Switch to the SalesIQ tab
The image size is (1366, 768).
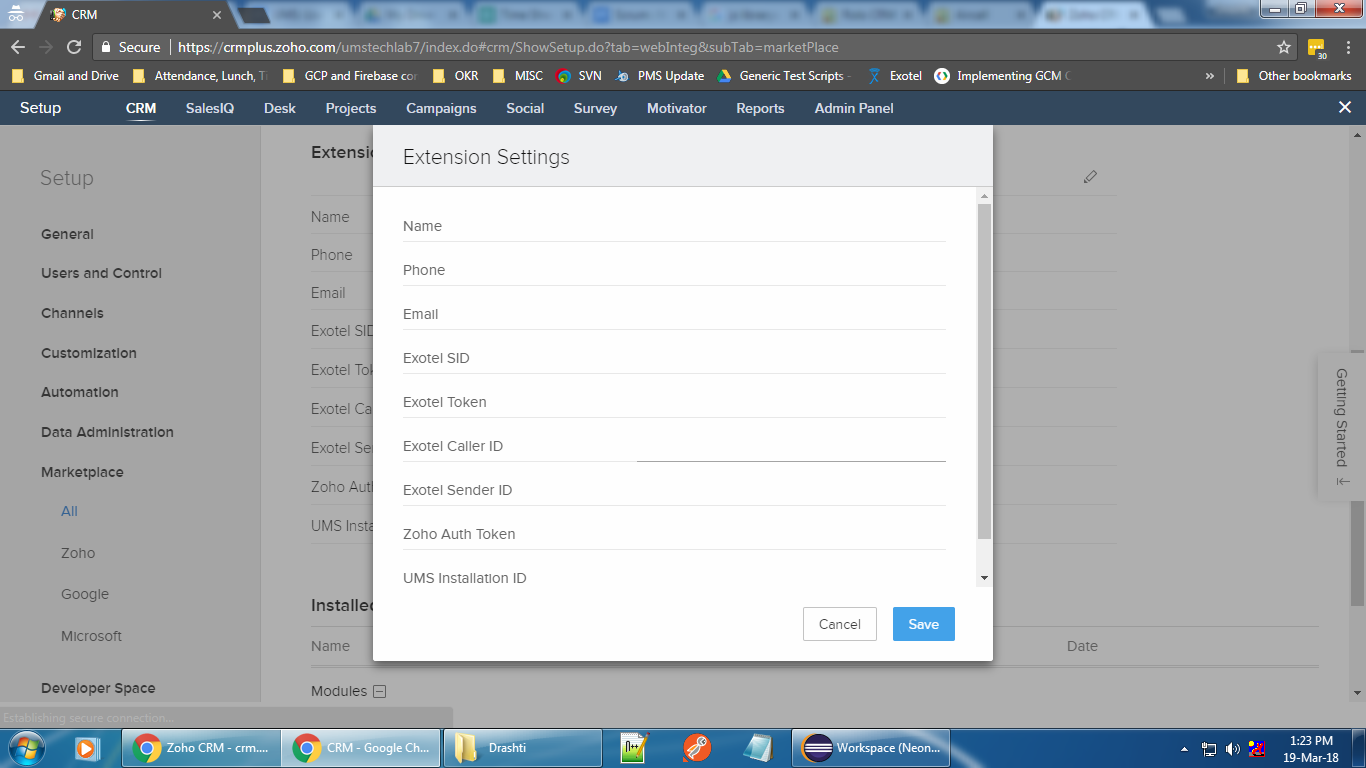[x=210, y=108]
